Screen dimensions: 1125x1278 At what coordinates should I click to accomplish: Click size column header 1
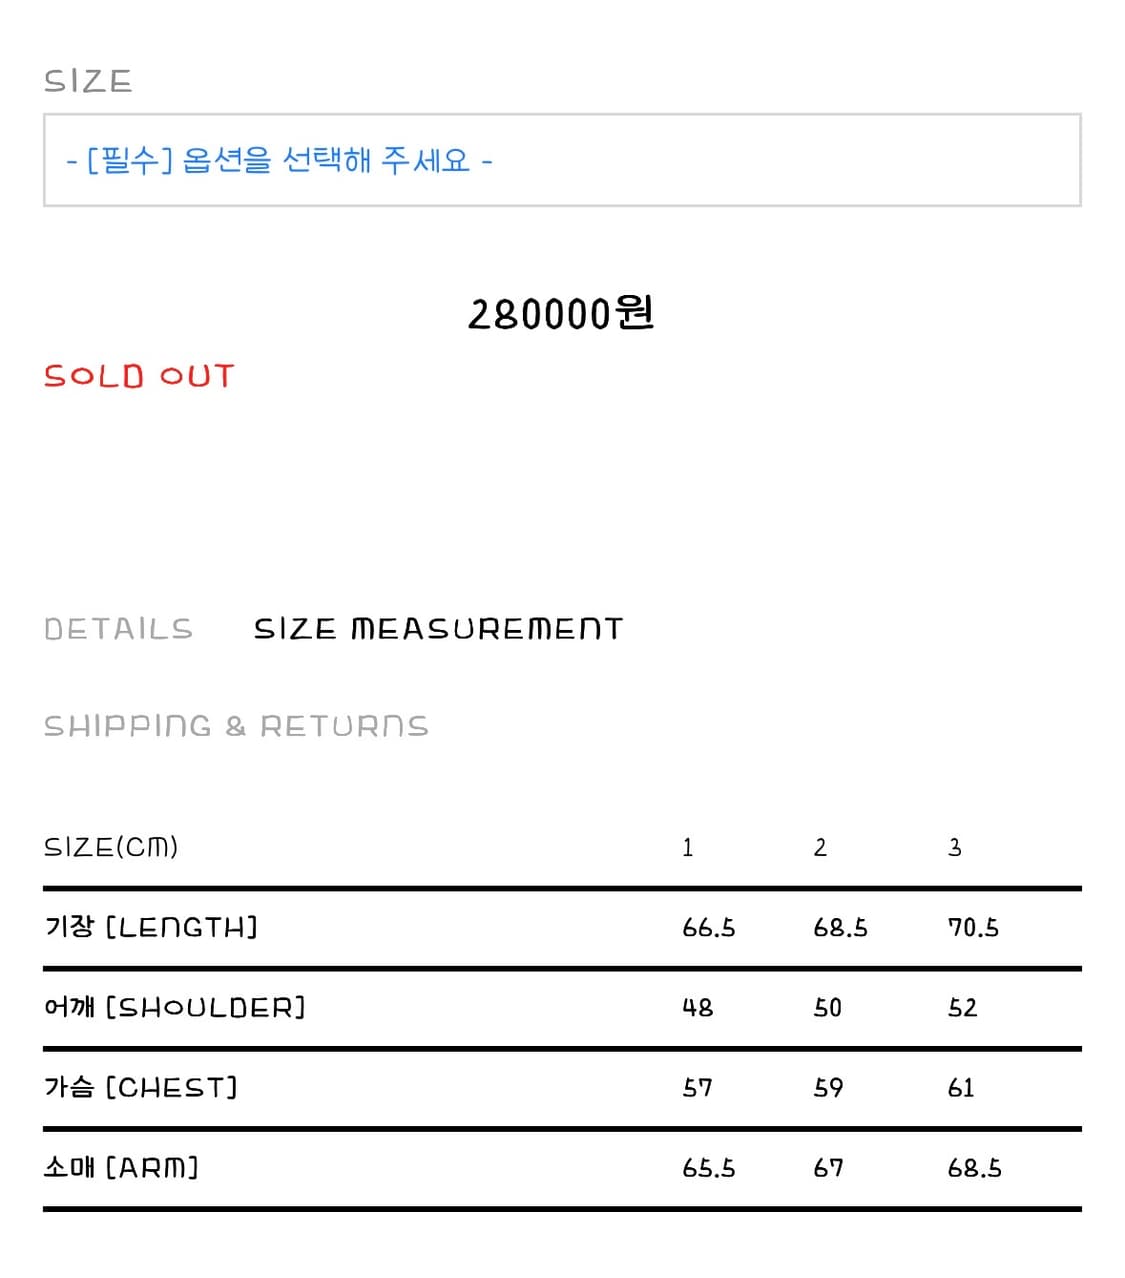(x=688, y=848)
